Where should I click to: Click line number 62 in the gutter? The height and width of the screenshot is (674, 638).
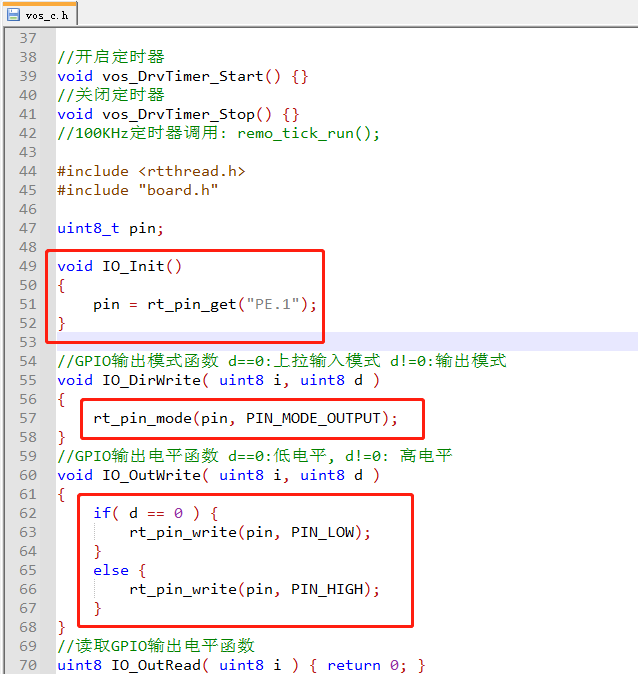pyautogui.click(x=28, y=513)
